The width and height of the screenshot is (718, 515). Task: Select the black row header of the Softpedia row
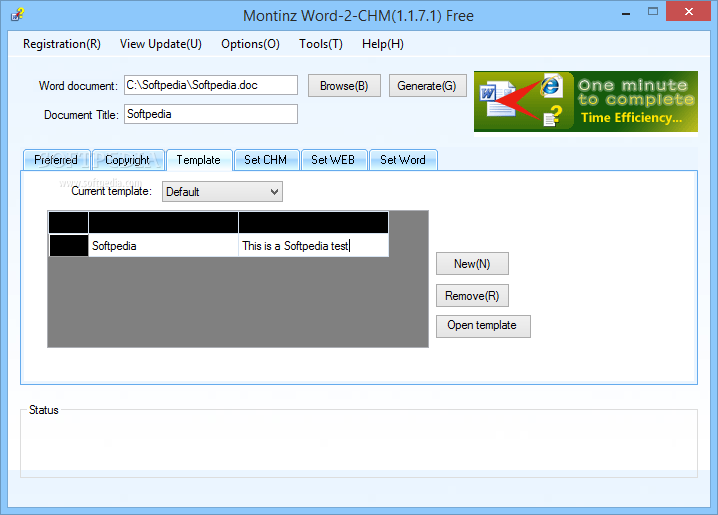(69, 246)
